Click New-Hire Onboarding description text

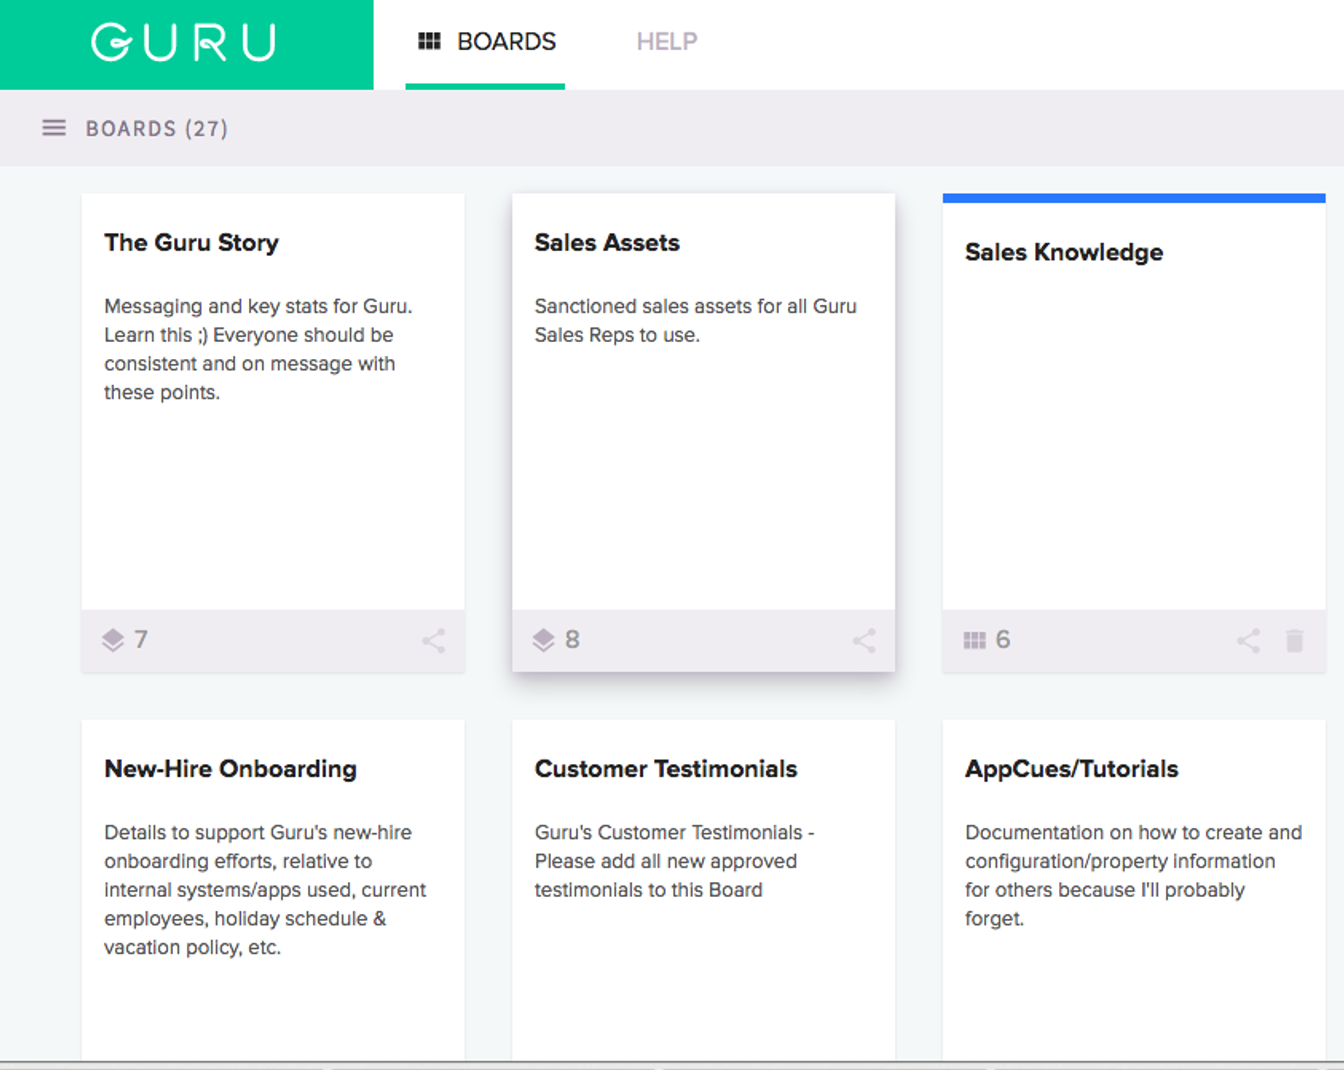(265, 890)
